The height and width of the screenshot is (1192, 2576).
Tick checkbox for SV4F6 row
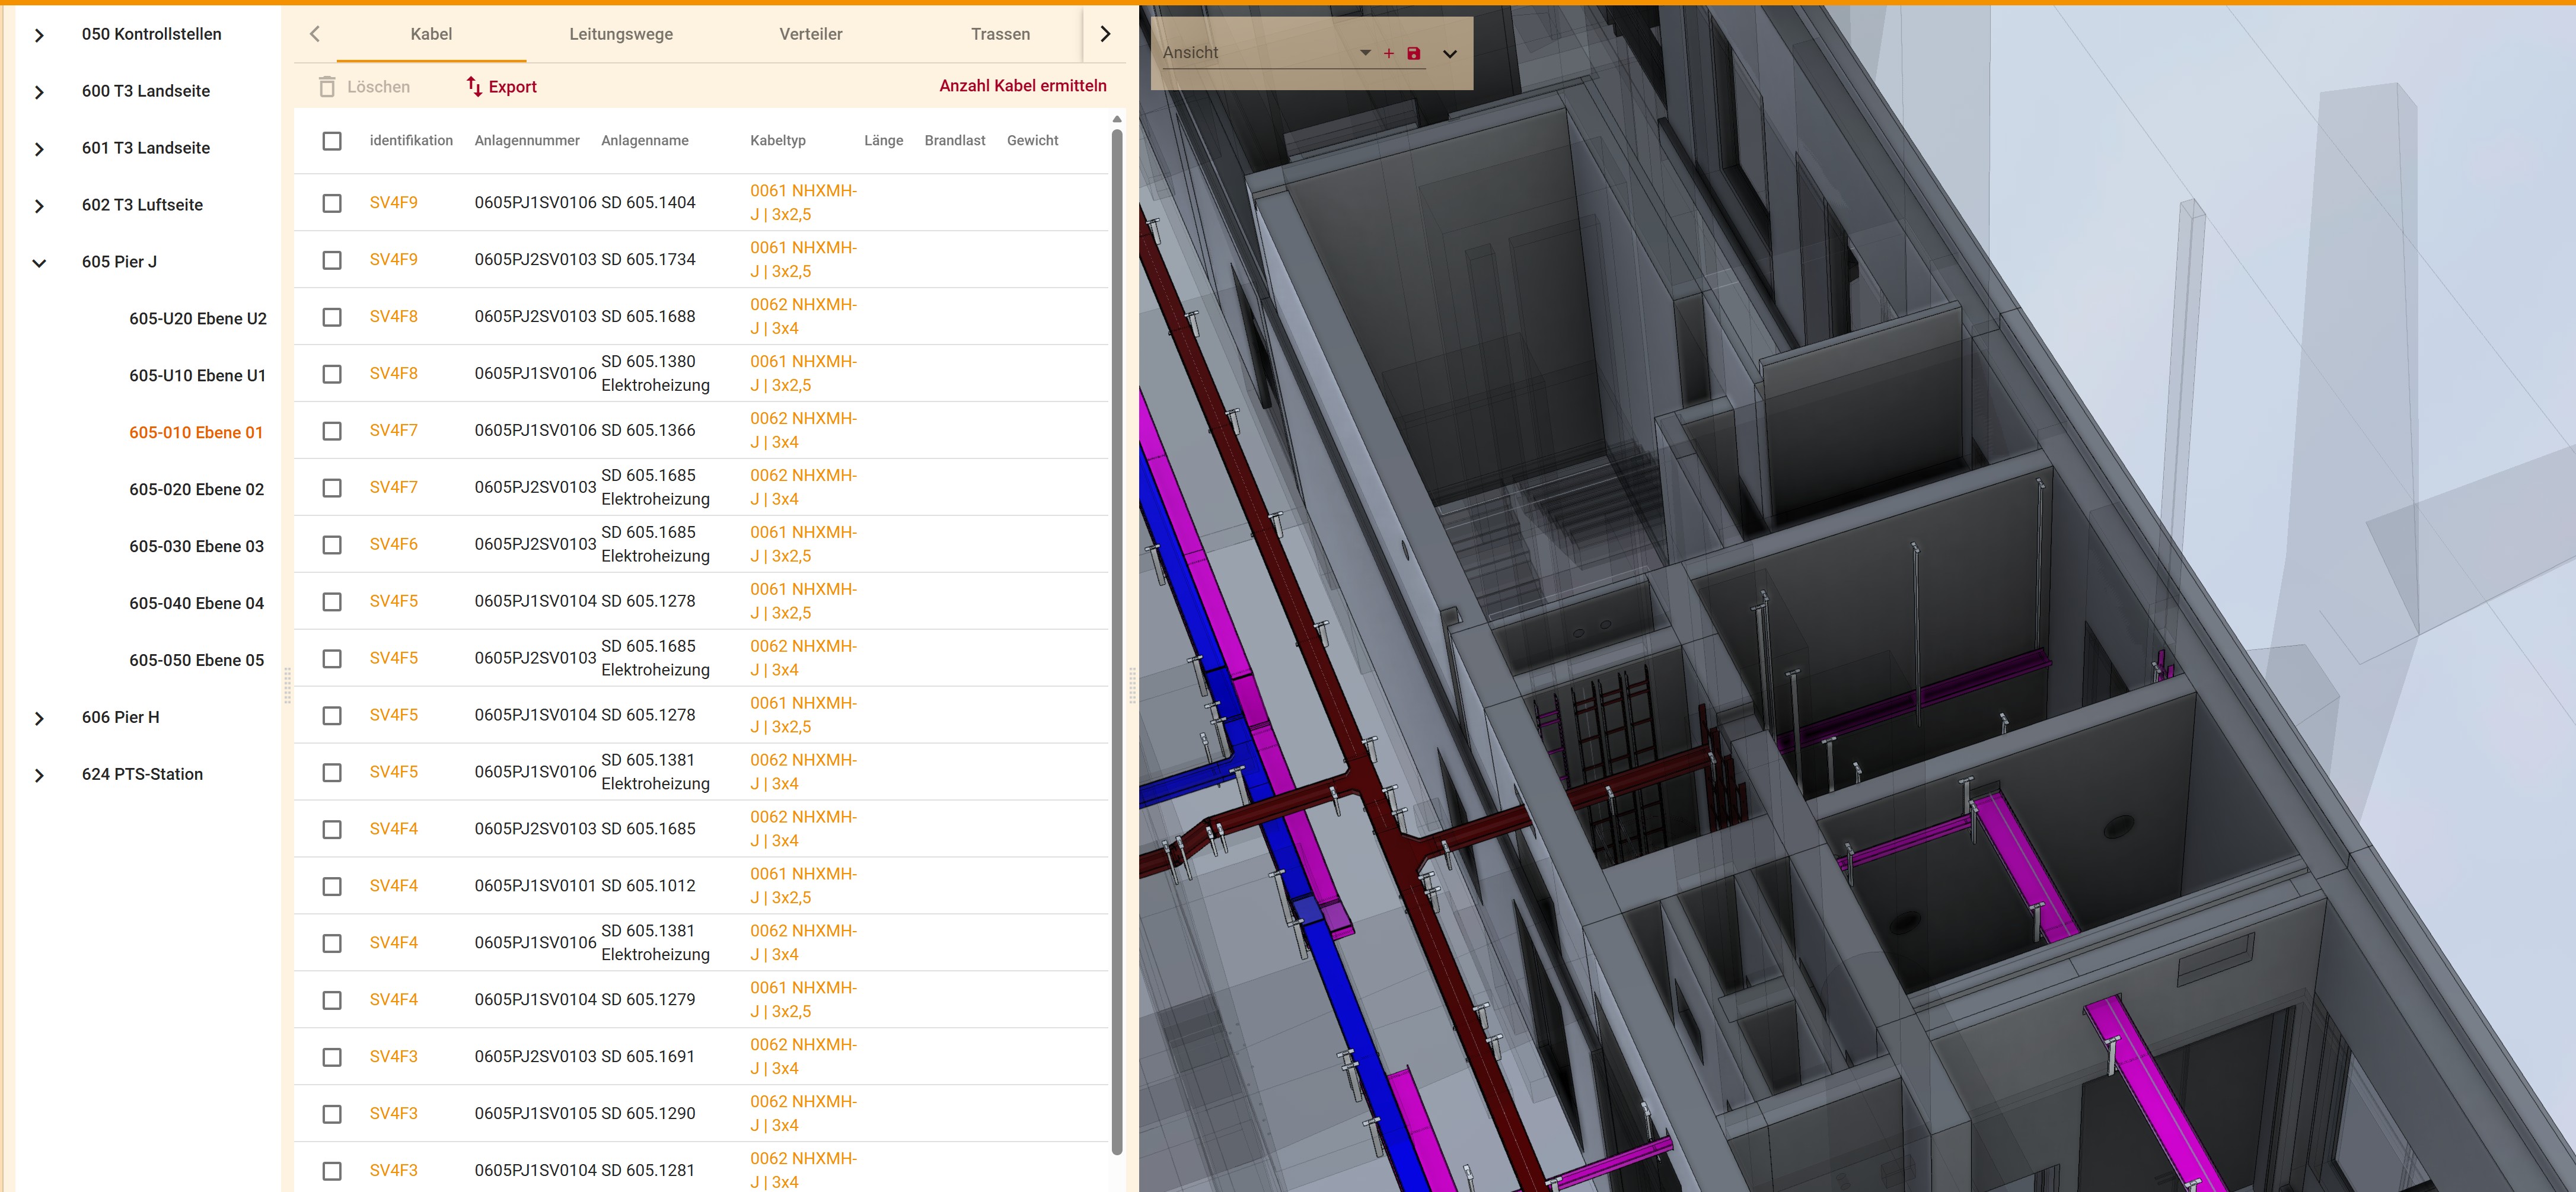click(332, 545)
